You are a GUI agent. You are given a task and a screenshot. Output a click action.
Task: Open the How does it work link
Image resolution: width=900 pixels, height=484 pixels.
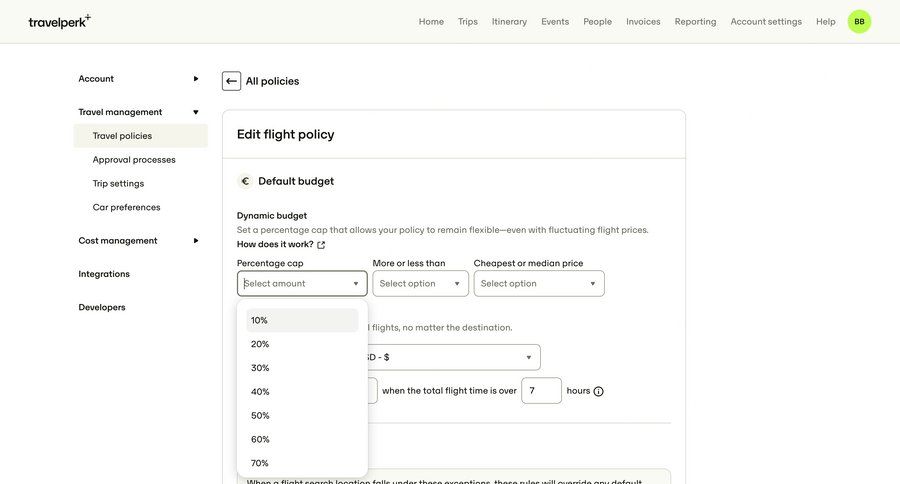[x=275, y=244]
